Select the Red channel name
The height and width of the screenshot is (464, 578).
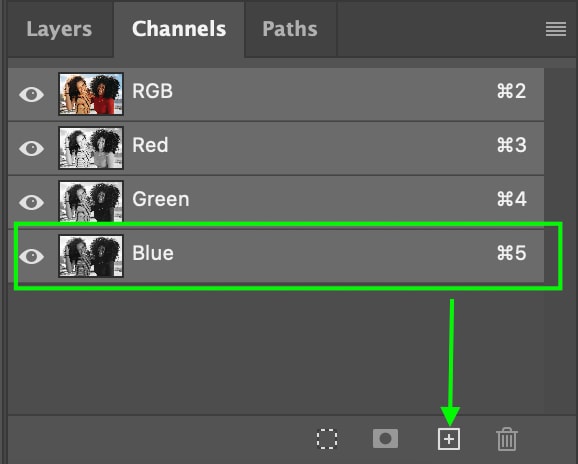pyautogui.click(x=150, y=145)
